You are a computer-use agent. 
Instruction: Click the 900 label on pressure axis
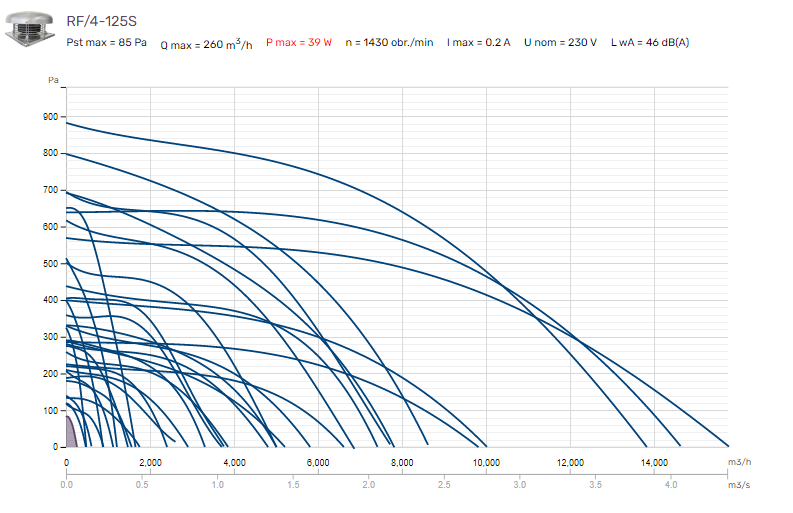(x=51, y=117)
